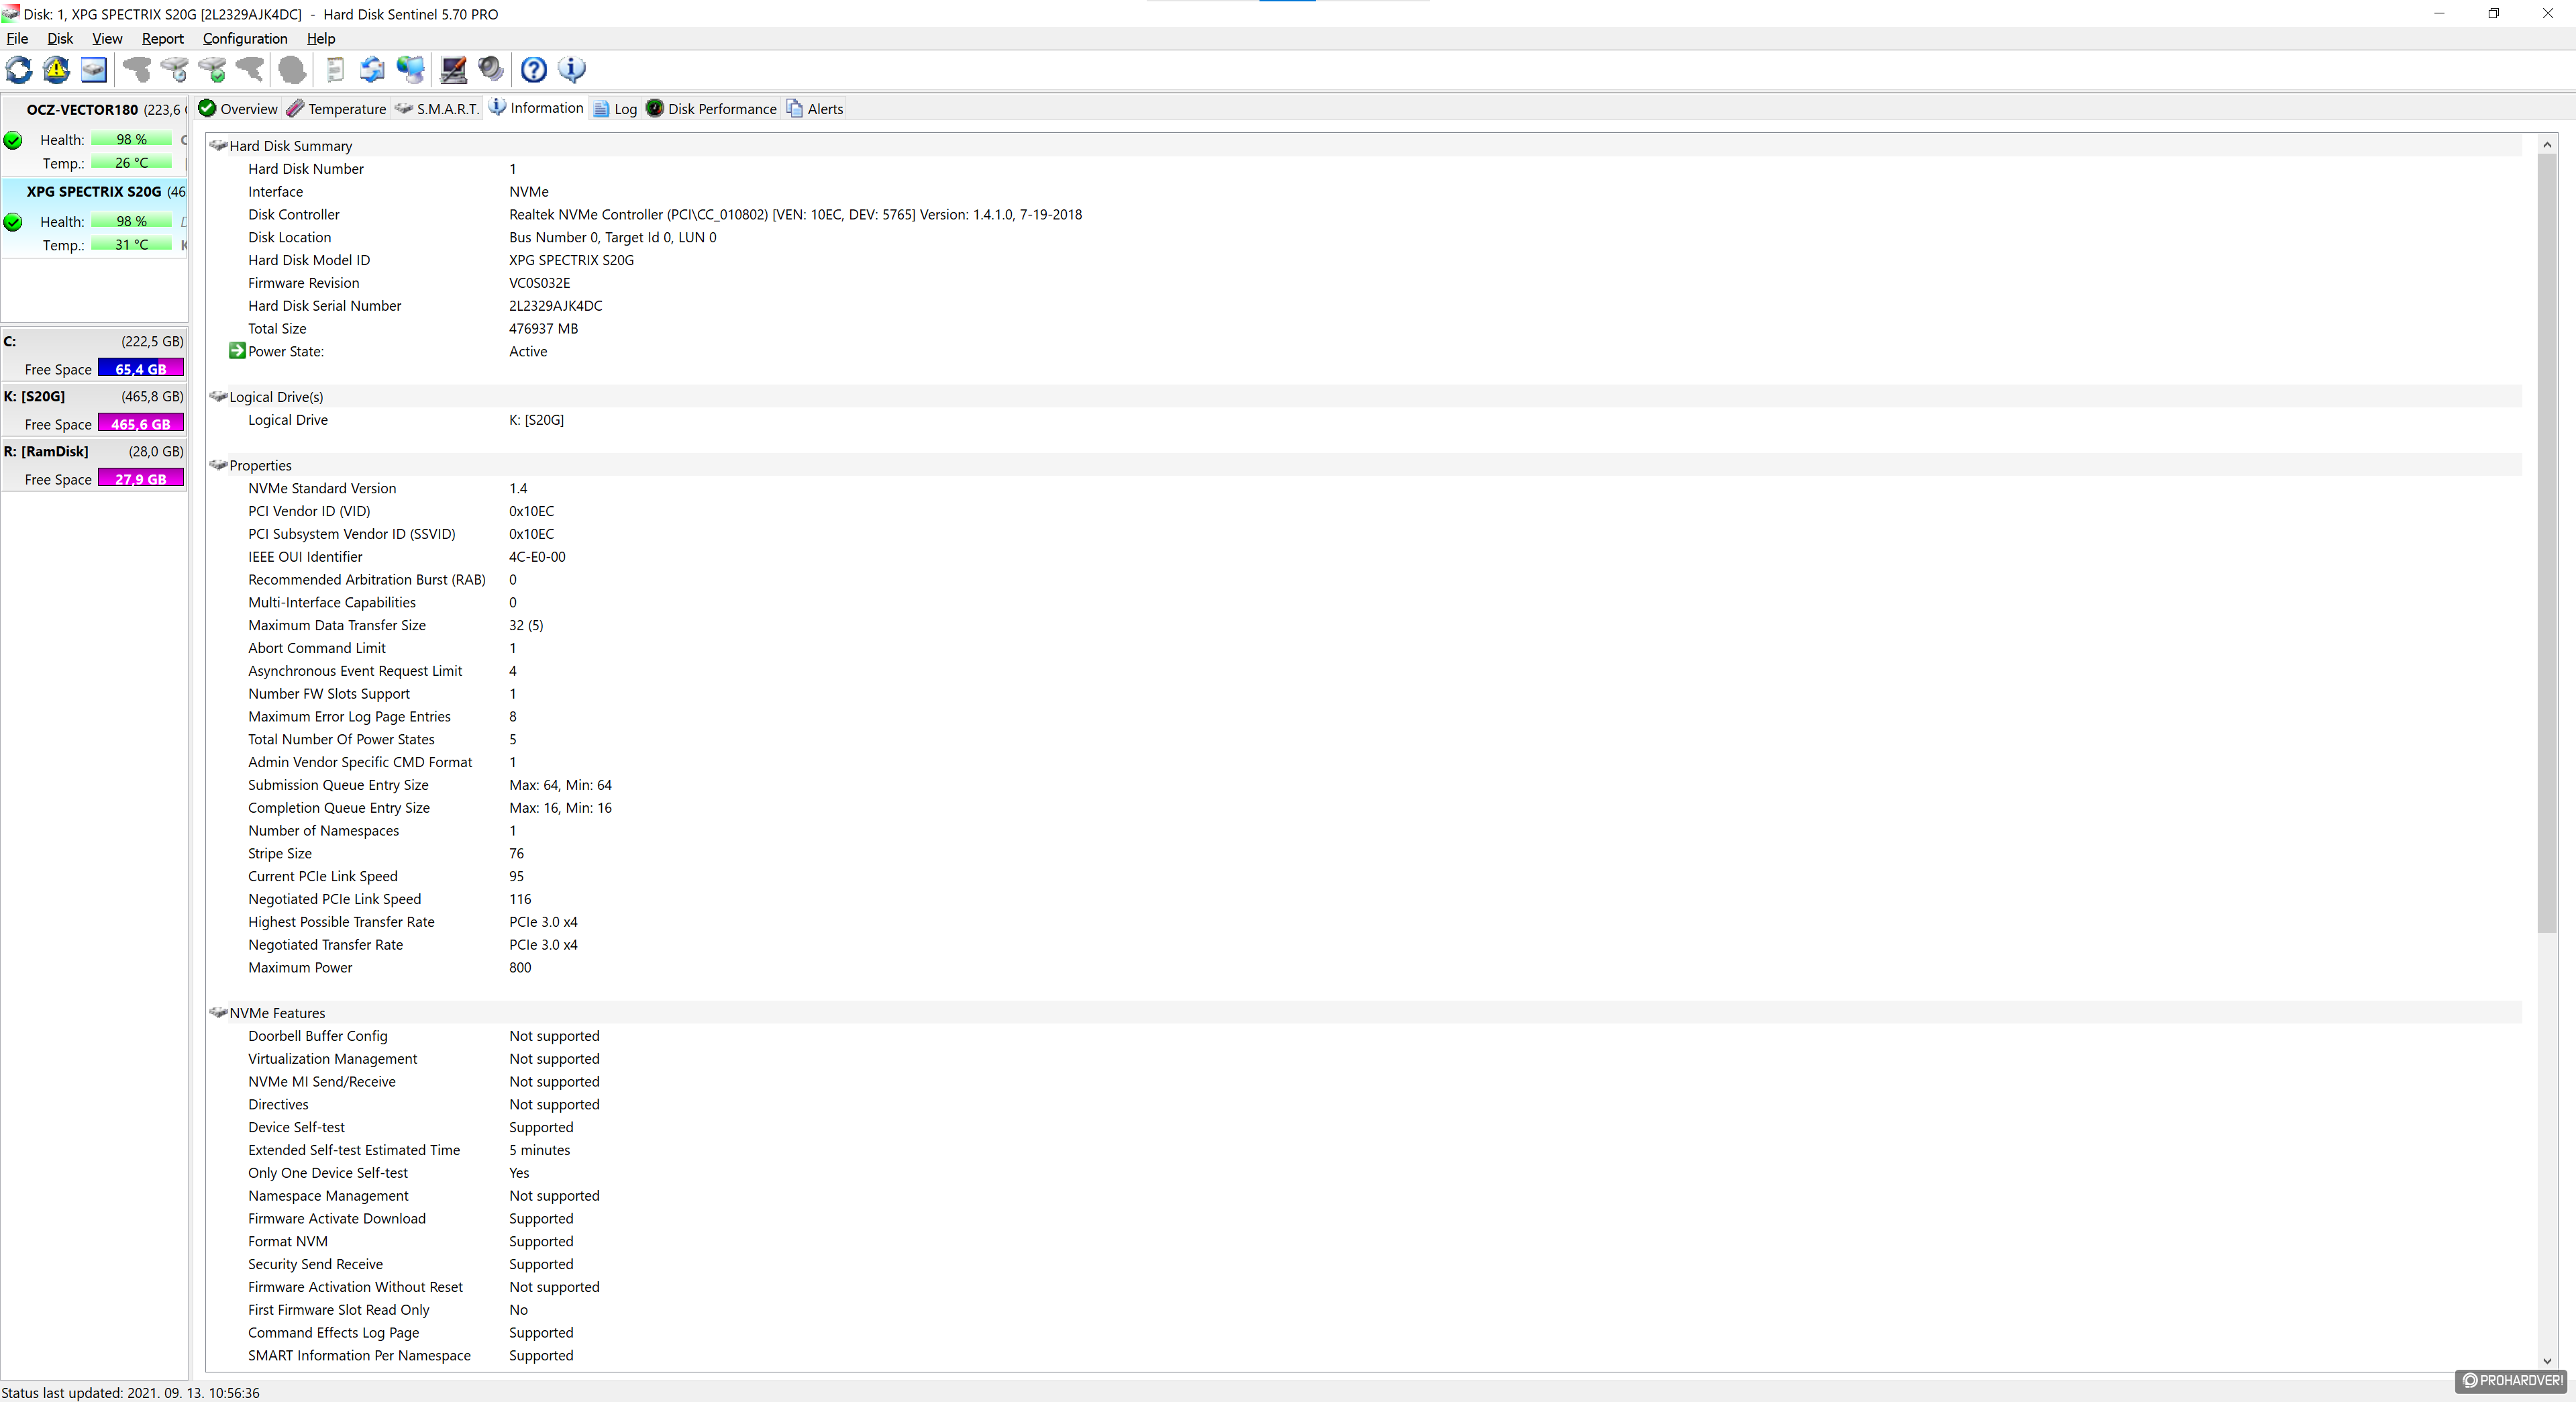Open the Disk menu
2576x1402 pixels.
(60, 38)
